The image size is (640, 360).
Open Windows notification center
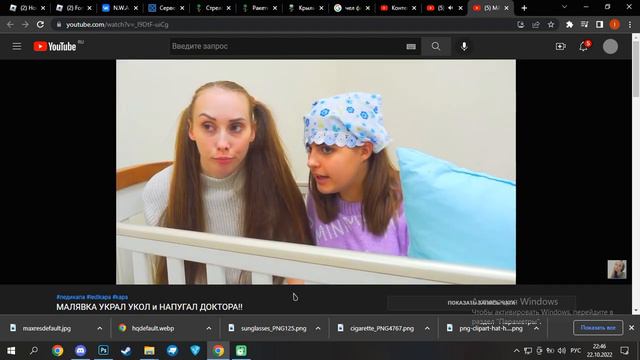pyautogui.click(x=624, y=351)
